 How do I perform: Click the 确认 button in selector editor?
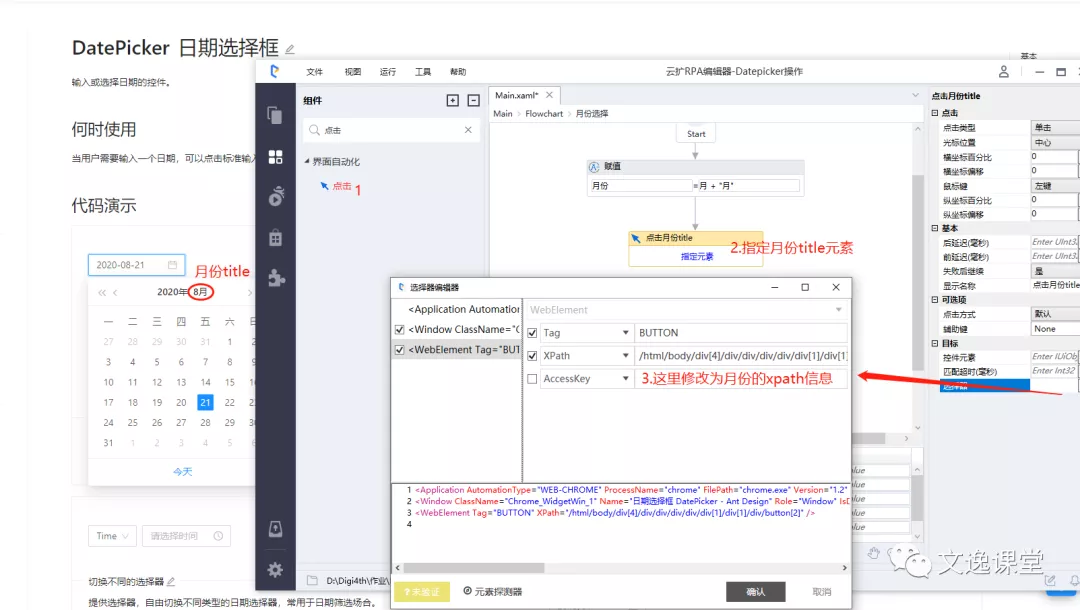pyautogui.click(x=755, y=592)
